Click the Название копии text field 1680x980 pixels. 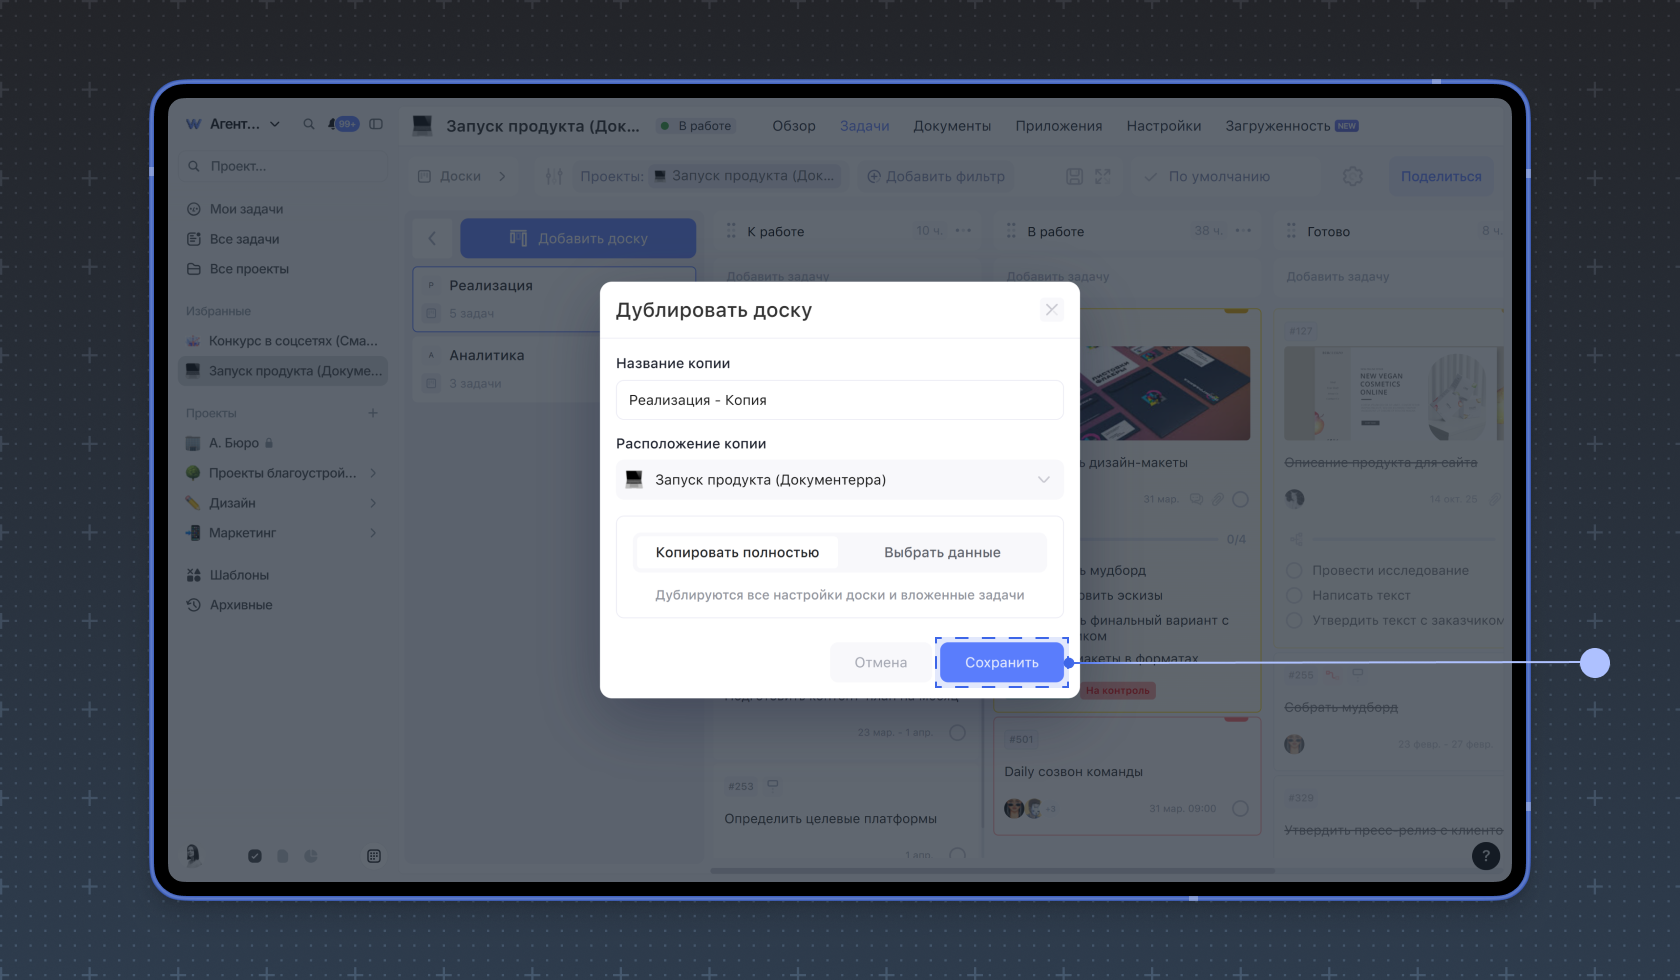839,400
